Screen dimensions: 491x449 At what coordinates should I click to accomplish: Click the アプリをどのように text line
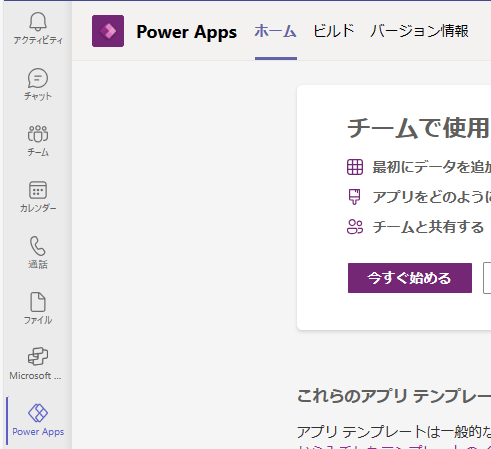[432, 197]
